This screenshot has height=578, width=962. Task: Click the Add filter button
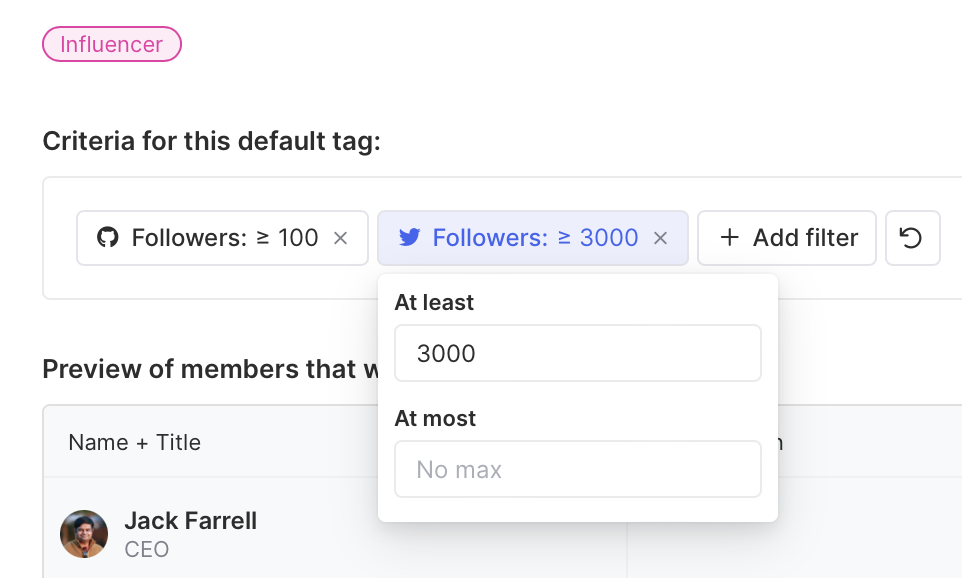point(787,238)
